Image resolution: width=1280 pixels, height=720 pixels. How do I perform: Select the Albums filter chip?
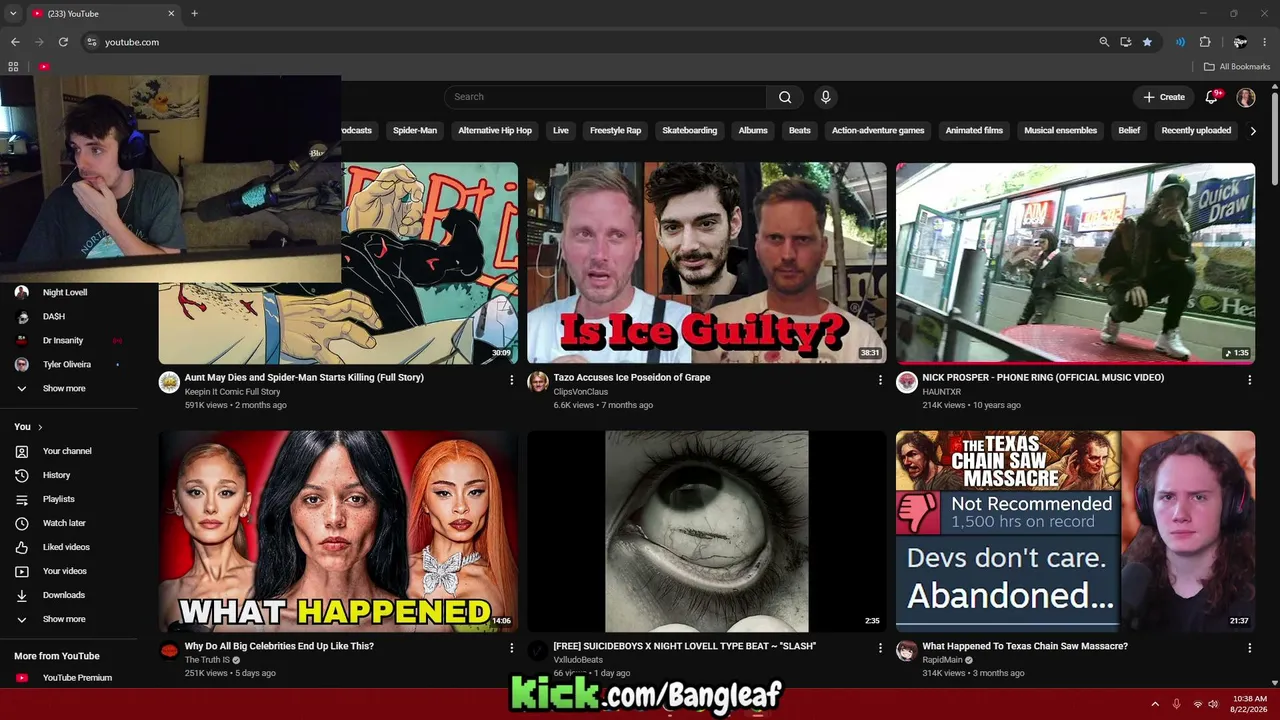(x=753, y=131)
